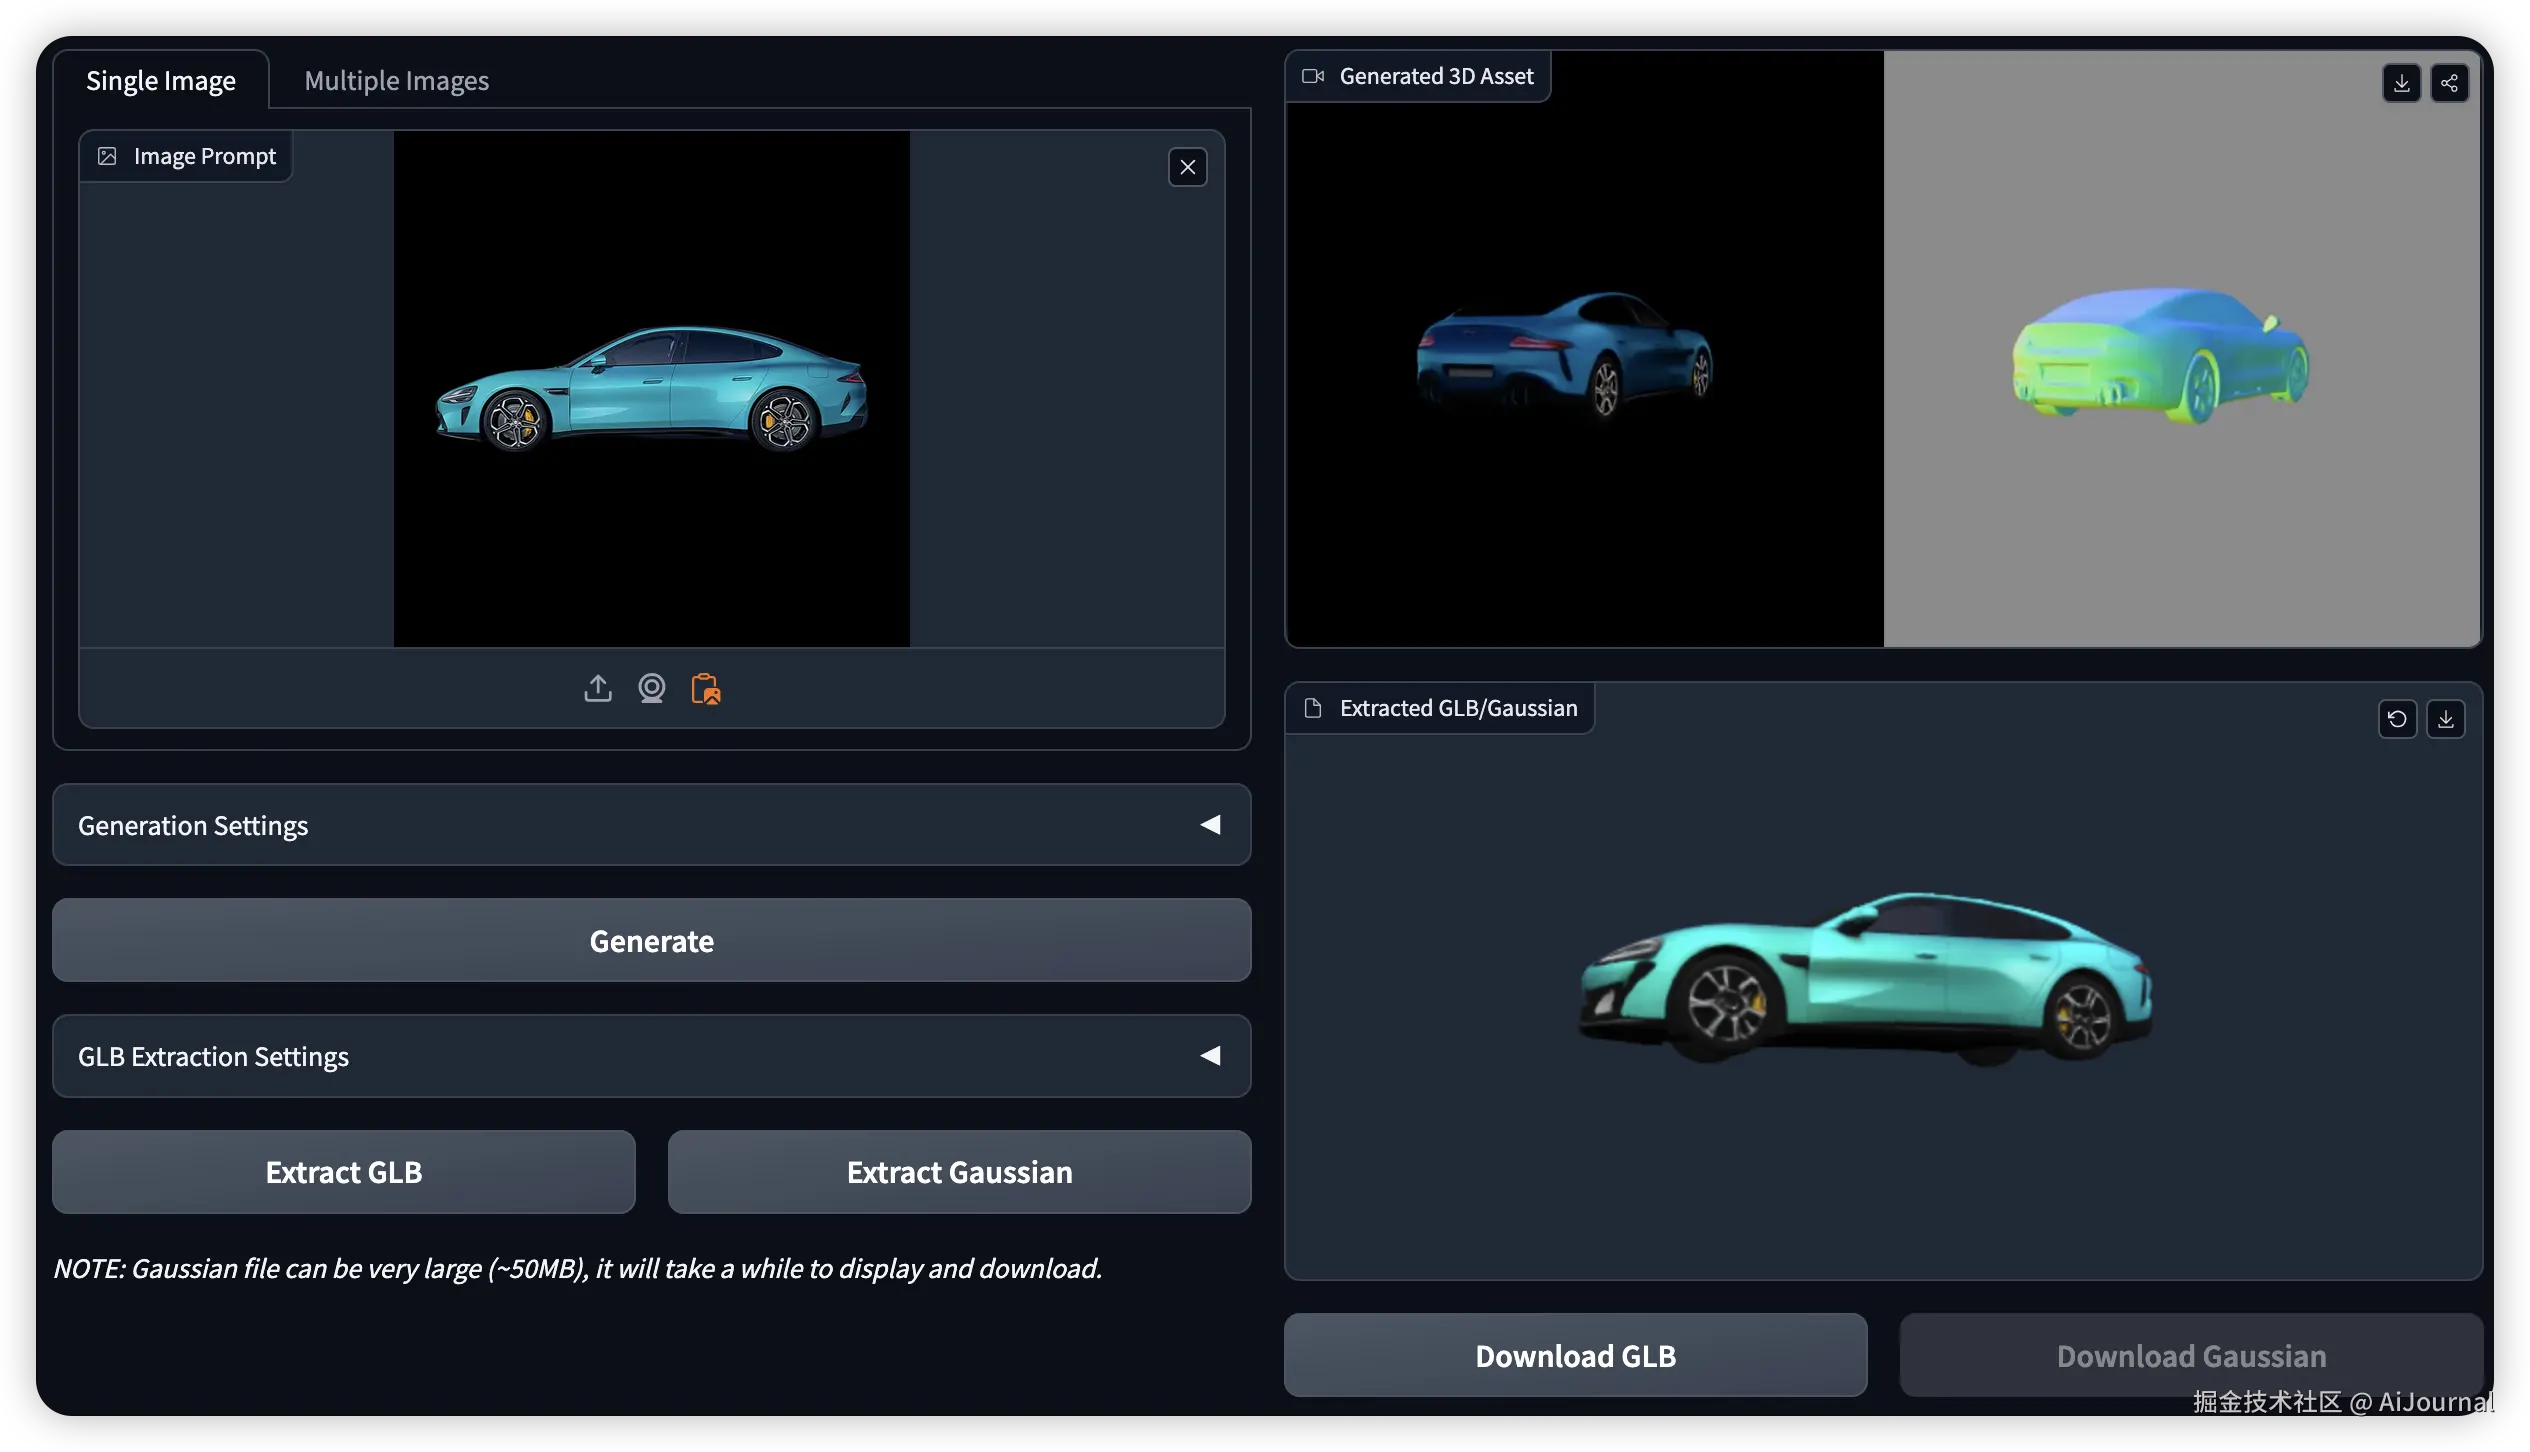Share the generated 3D asset

[x=2449, y=83]
